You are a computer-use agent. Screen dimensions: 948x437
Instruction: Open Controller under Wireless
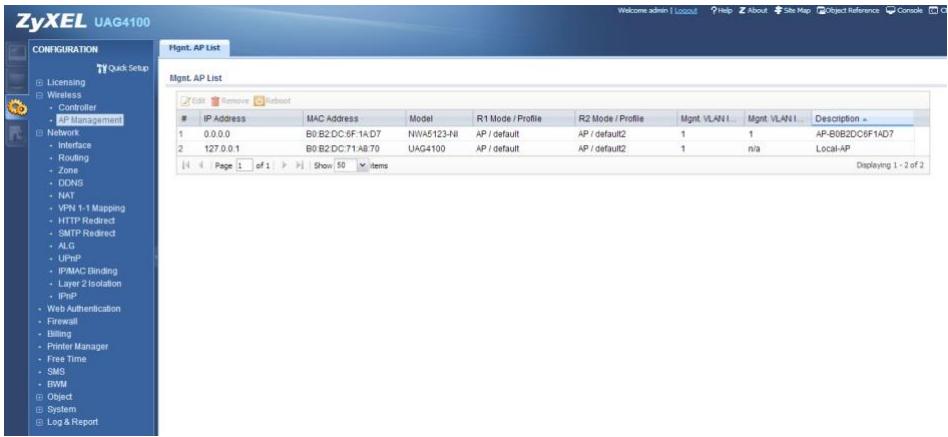pyautogui.click(x=77, y=108)
